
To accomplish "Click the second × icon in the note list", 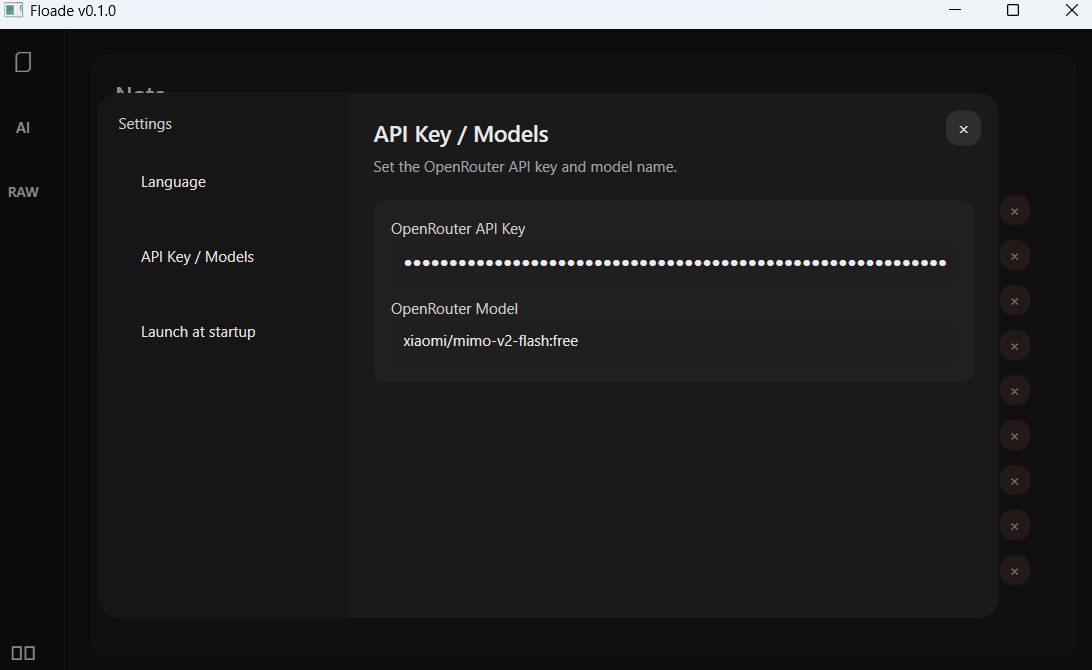I will [x=1015, y=255].
